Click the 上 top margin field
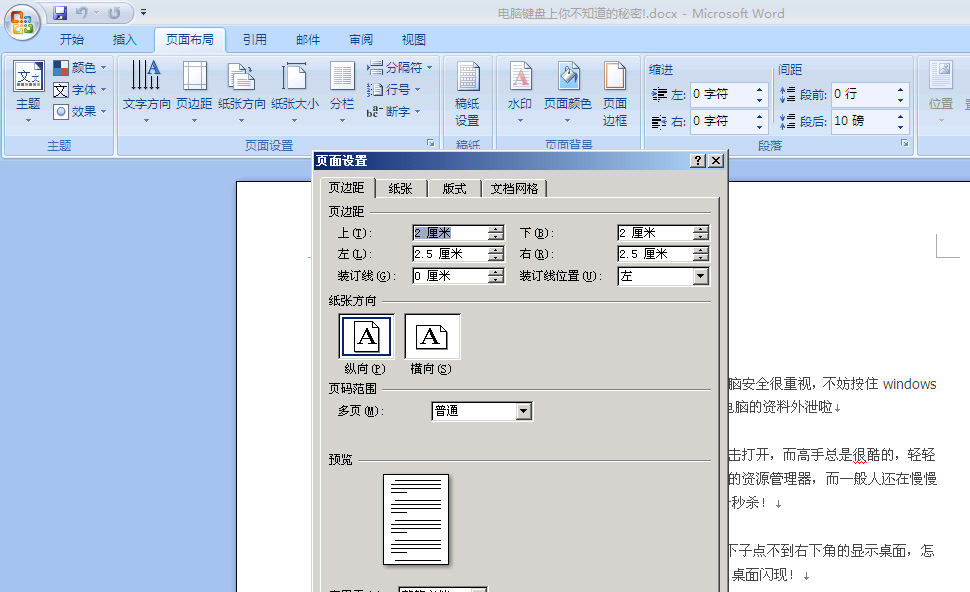This screenshot has width=970, height=592. (x=450, y=233)
